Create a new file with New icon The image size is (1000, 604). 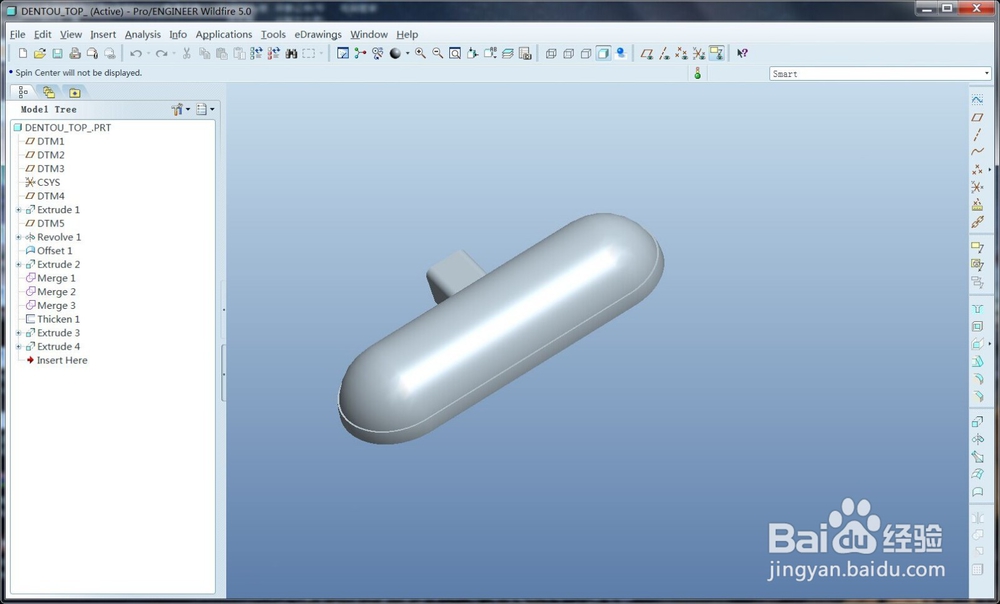pyautogui.click(x=23, y=54)
